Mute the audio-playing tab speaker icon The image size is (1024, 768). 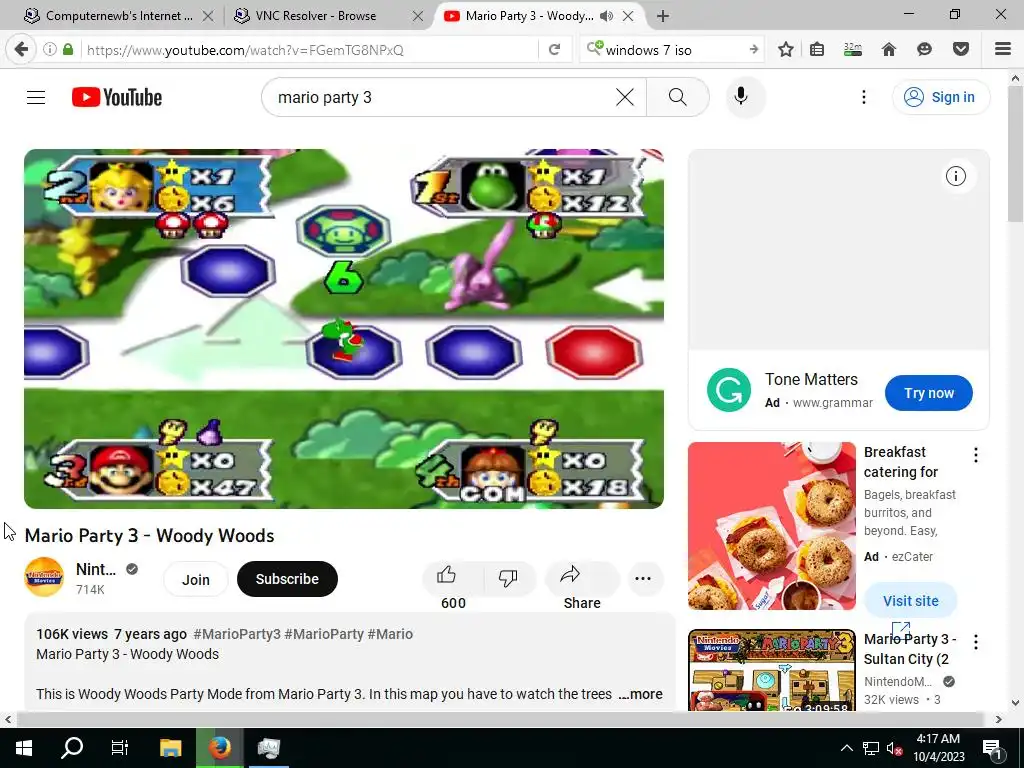click(x=607, y=16)
